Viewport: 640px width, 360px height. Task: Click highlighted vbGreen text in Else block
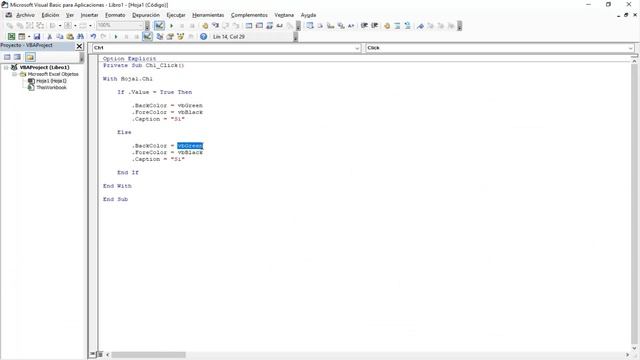[x=190, y=146]
